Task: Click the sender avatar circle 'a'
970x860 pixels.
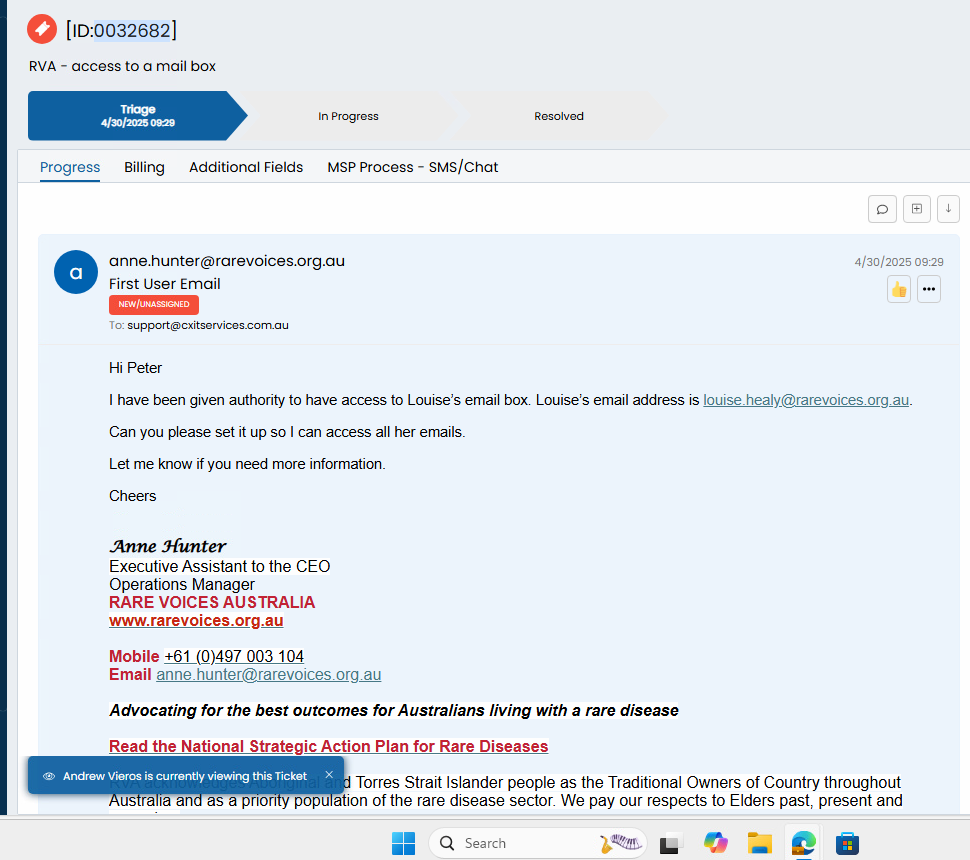Action: coord(76,272)
